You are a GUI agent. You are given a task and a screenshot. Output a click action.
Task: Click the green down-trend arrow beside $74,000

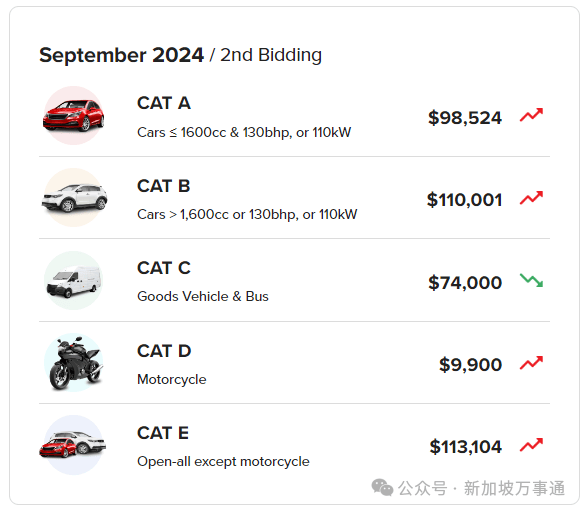pos(531,280)
